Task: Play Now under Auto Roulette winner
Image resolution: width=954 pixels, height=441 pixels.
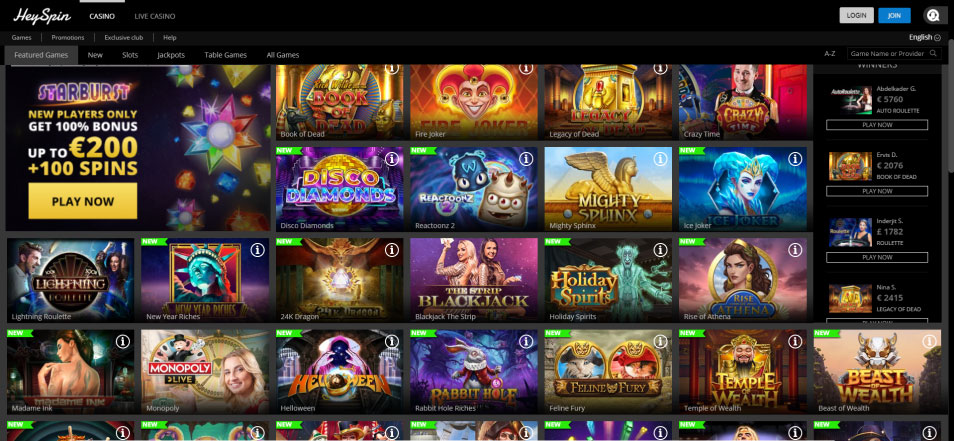Action: [x=877, y=125]
